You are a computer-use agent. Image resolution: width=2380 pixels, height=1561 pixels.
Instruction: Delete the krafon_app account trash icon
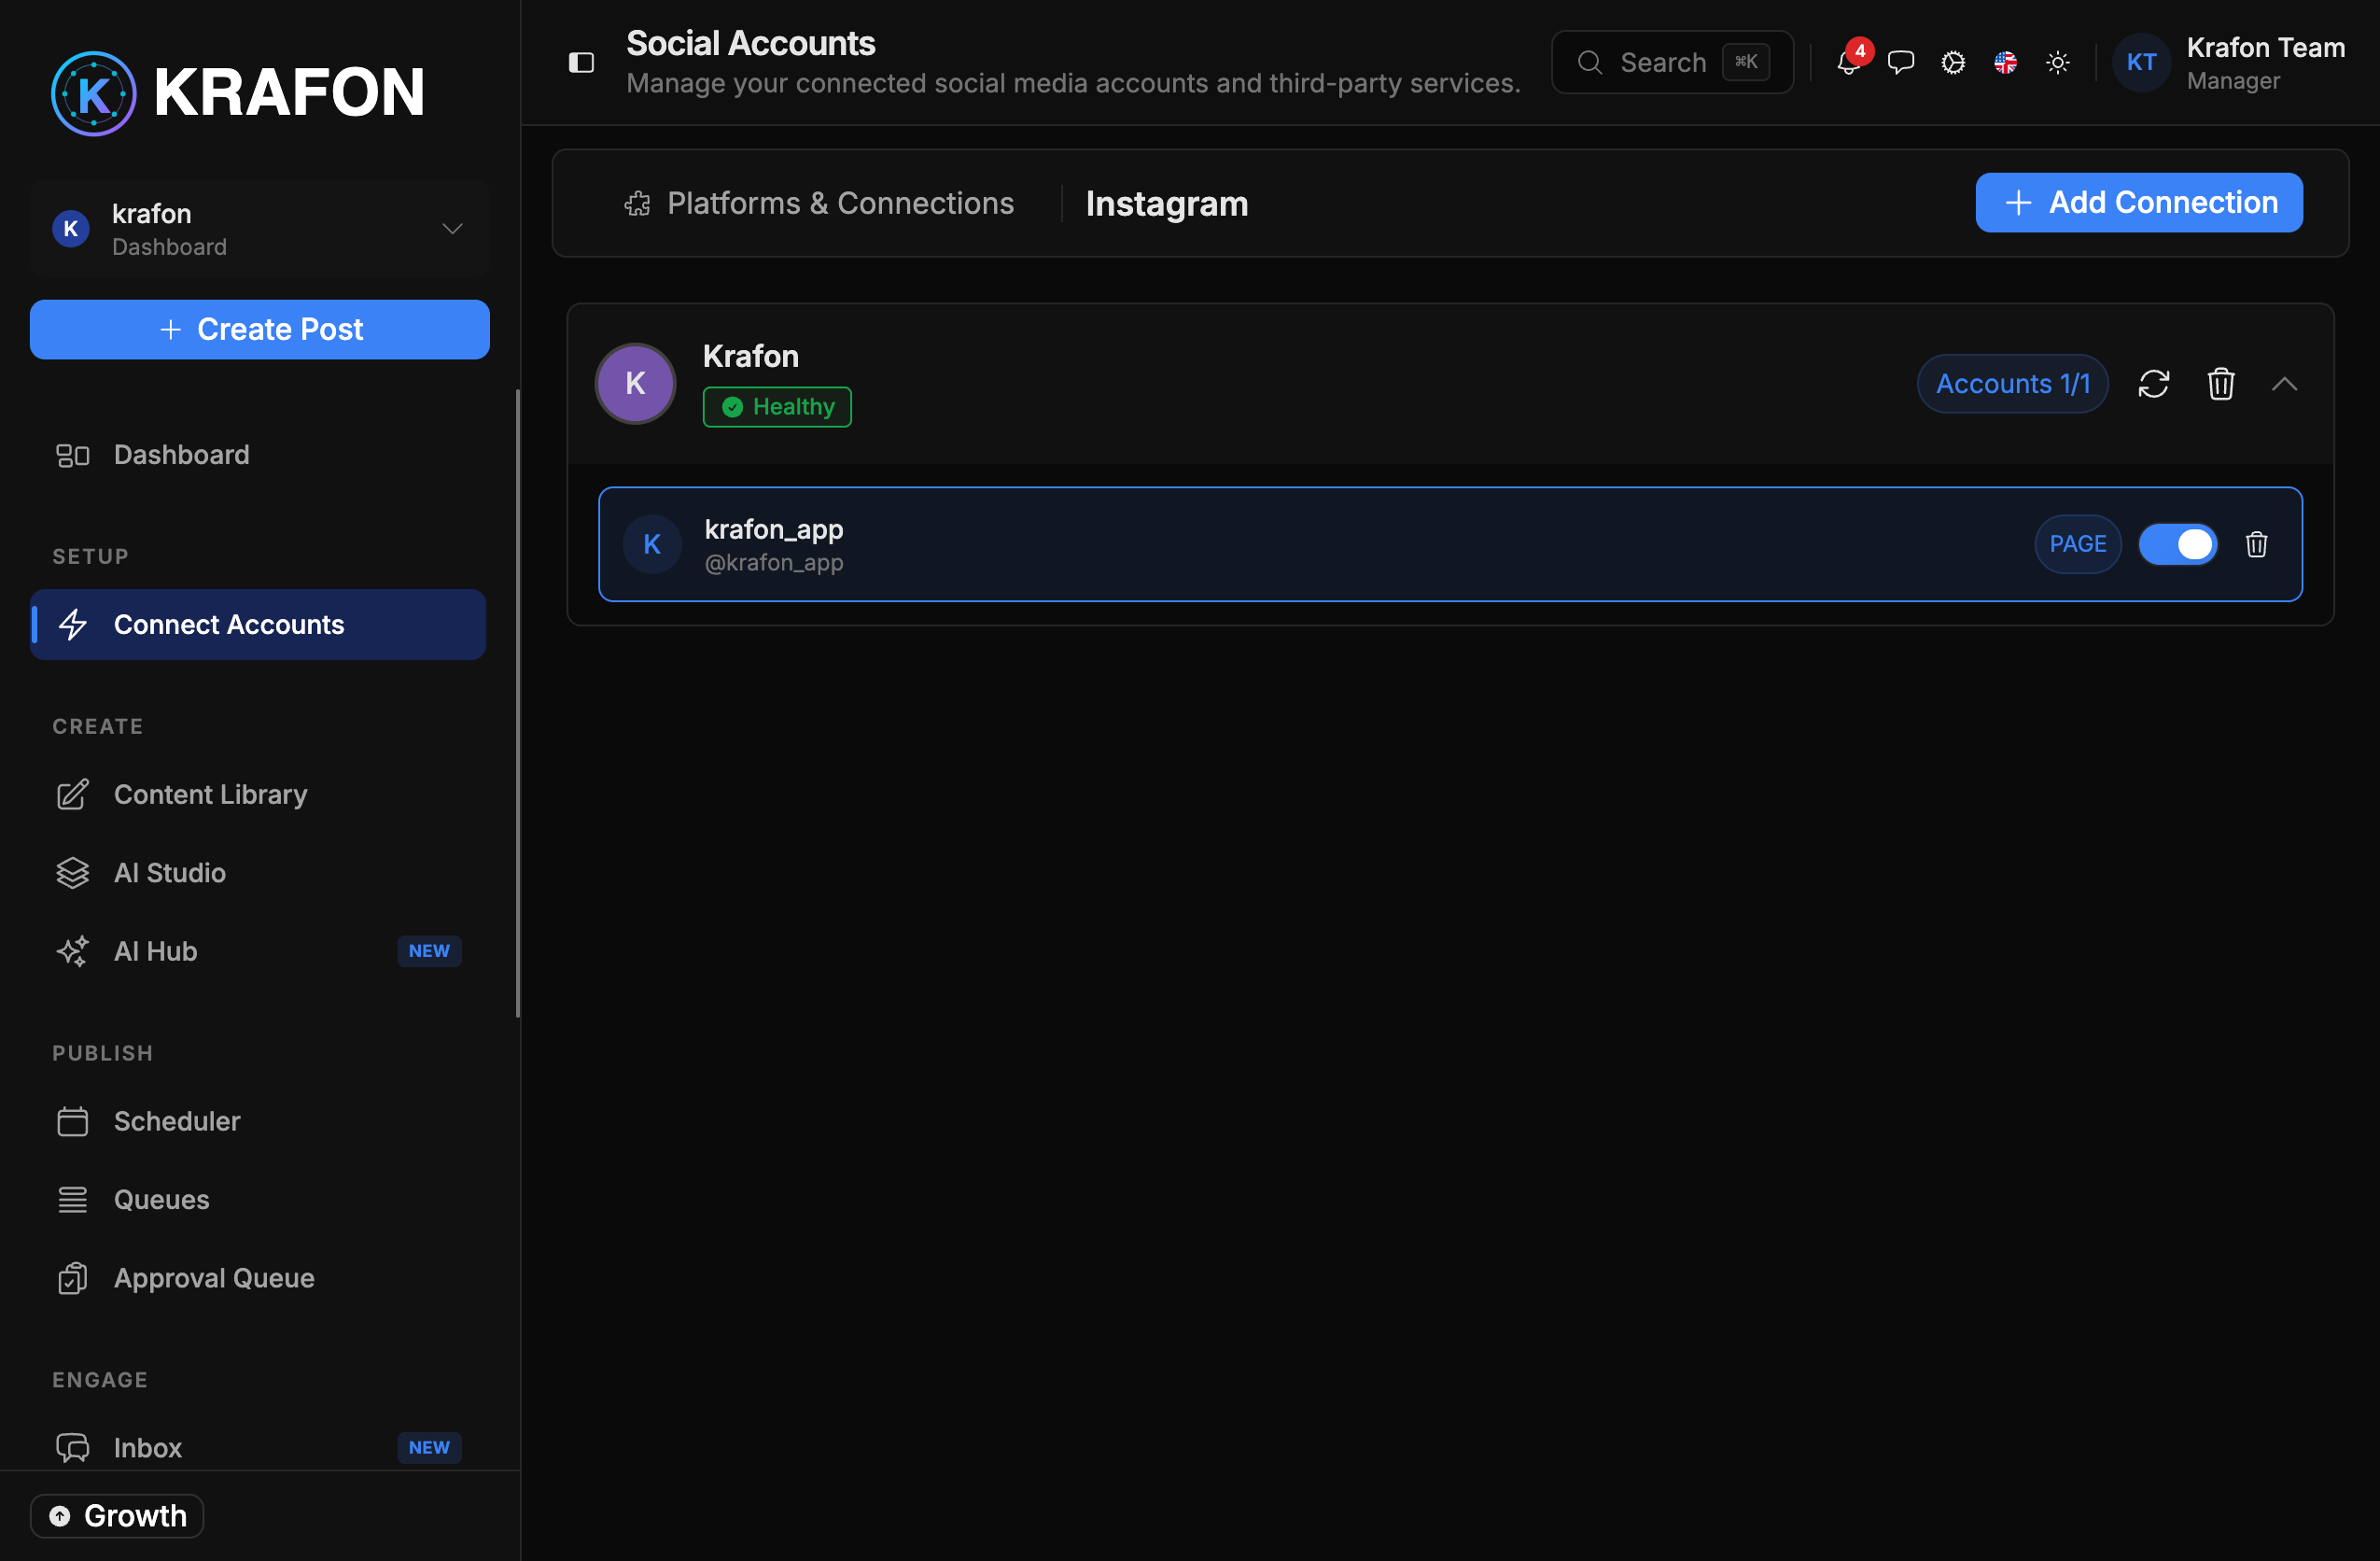click(2256, 544)
